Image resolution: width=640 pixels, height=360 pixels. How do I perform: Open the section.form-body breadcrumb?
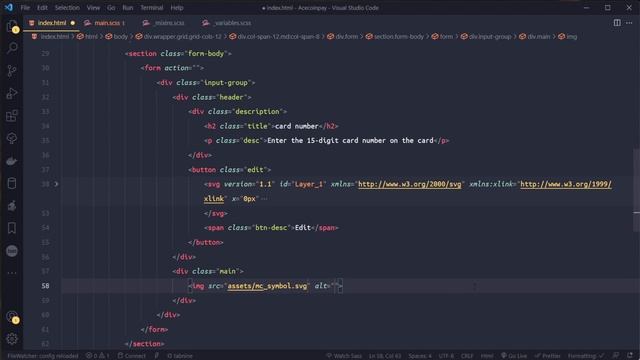[395, 37]
